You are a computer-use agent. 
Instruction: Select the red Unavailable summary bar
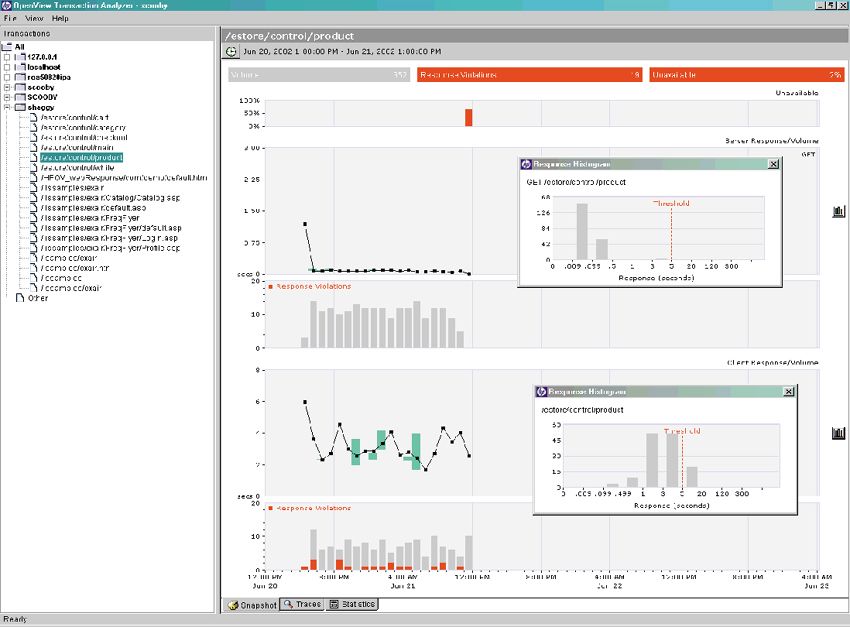click(747, 75)
